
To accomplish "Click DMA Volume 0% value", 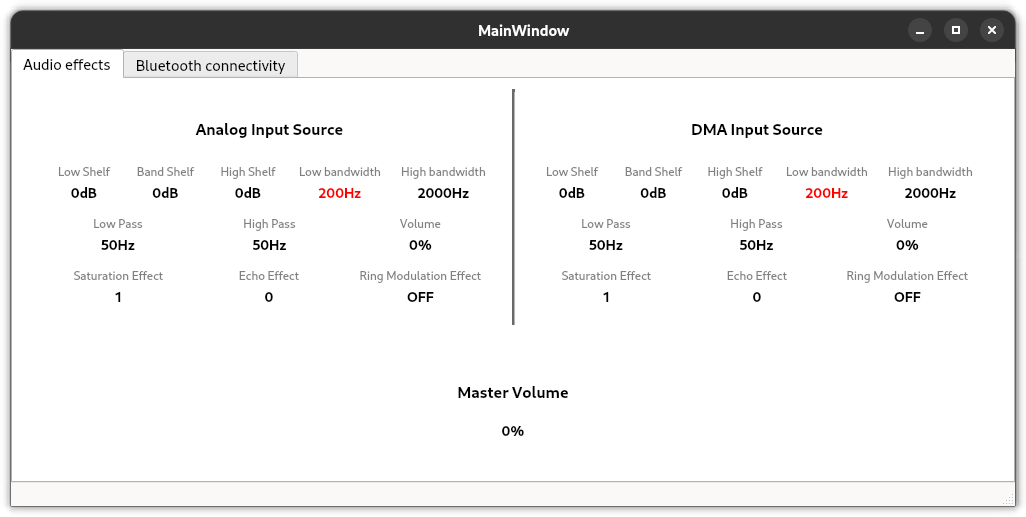I will pos(907,245).
